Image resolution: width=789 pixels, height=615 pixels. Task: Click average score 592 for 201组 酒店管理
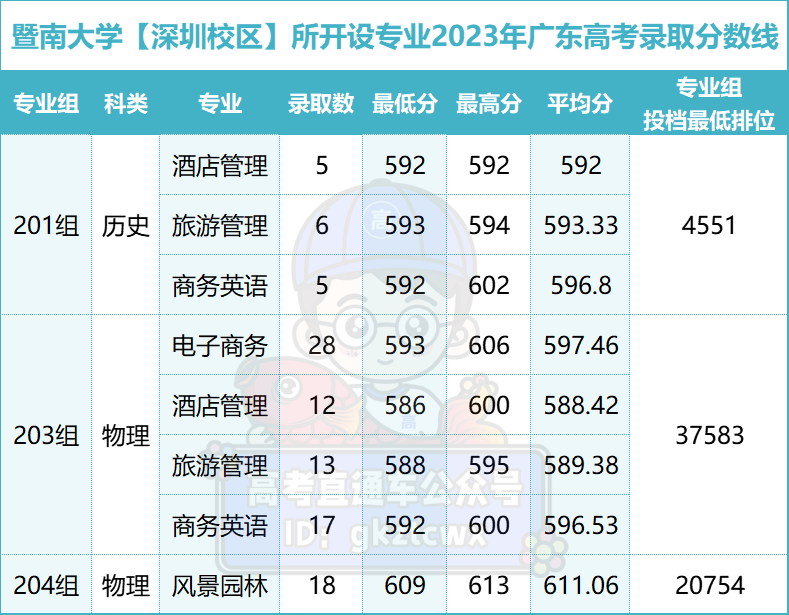[x=581, y=166]
